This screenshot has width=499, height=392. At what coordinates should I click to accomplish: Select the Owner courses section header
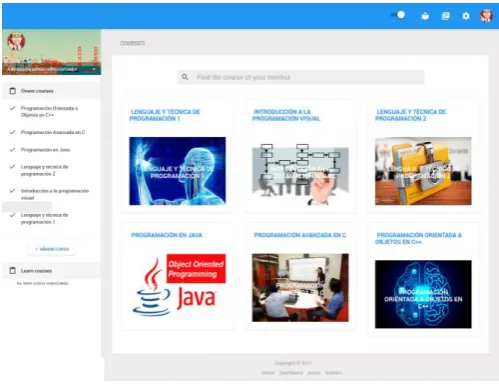click(x=51, y=91)
